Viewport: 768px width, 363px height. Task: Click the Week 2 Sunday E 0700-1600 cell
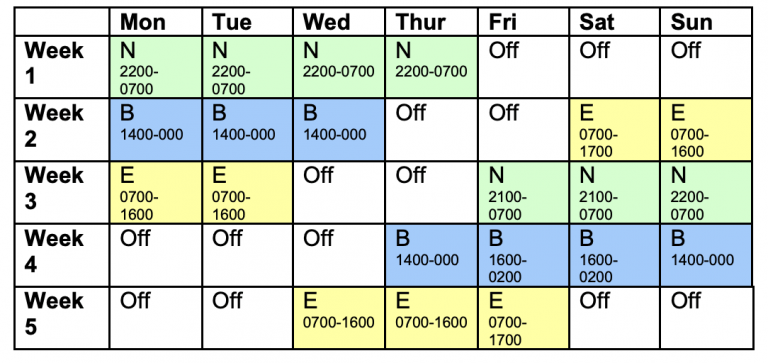click(706, 129)
